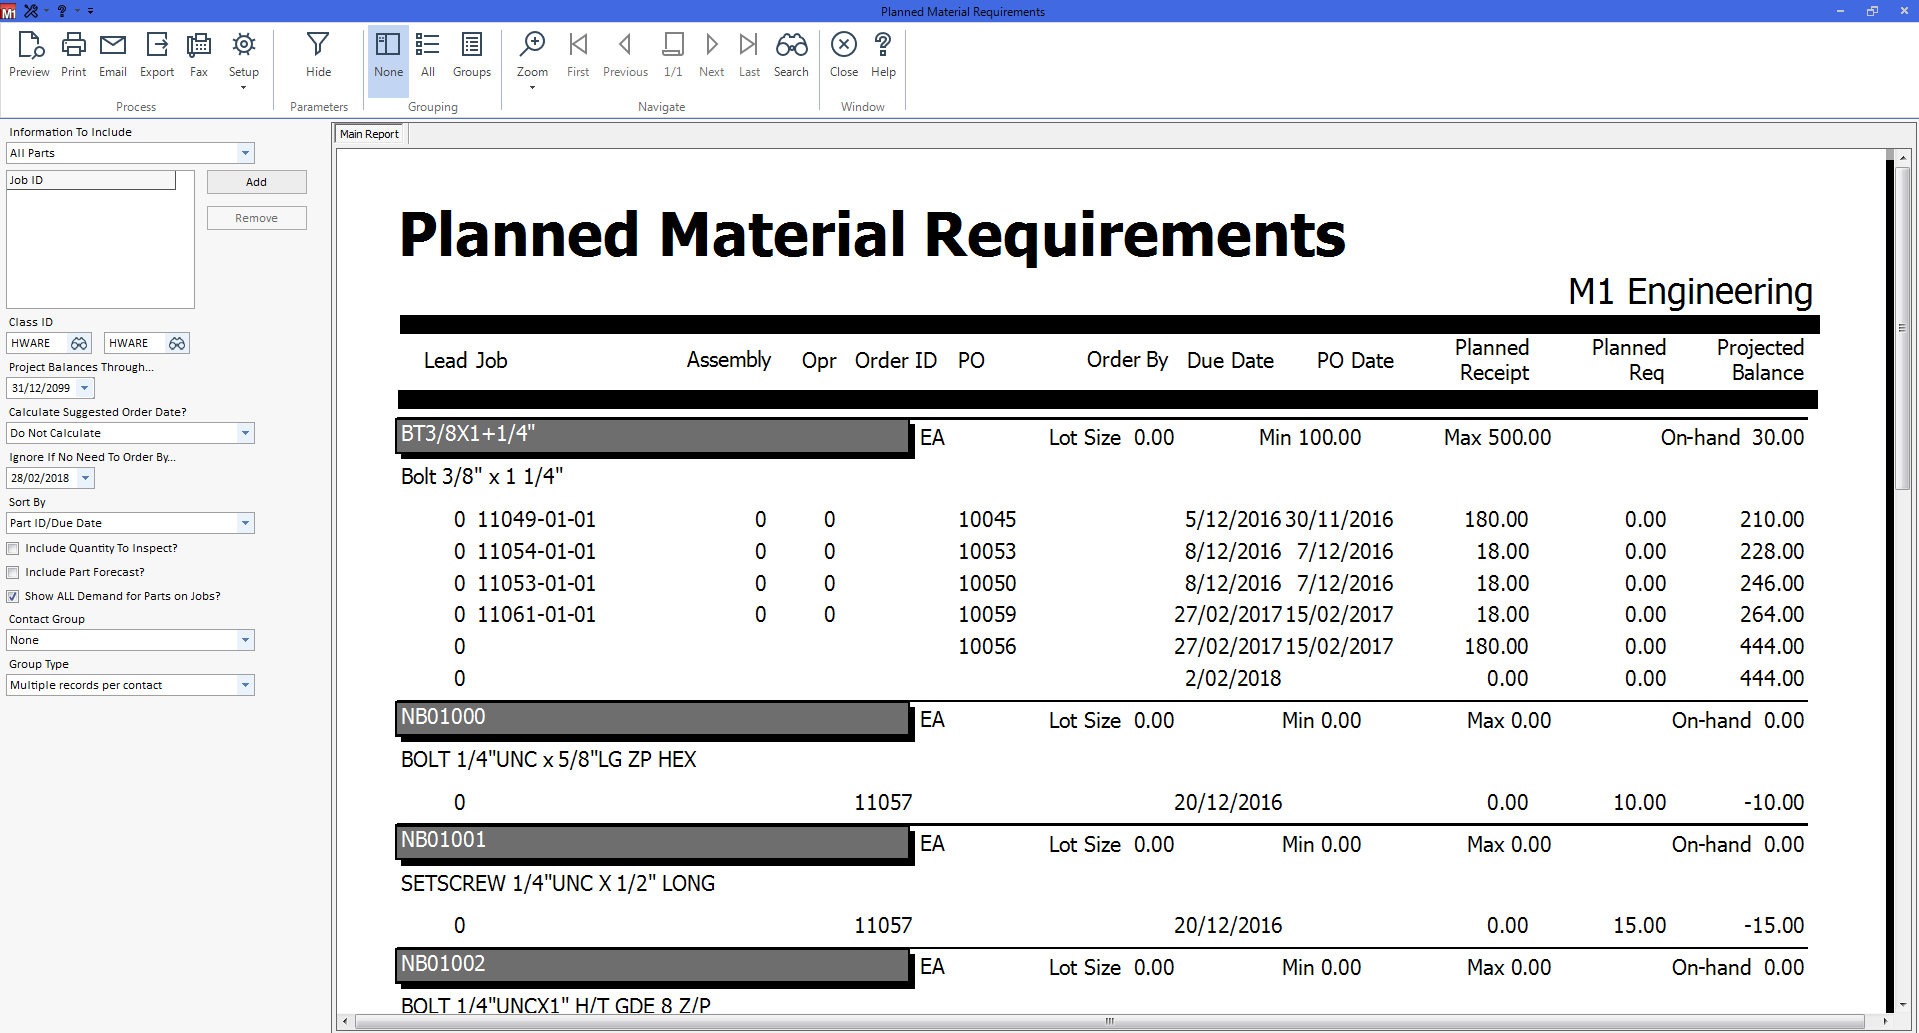Click the horizontal scrollbar under the report

click(1110, 1021)
